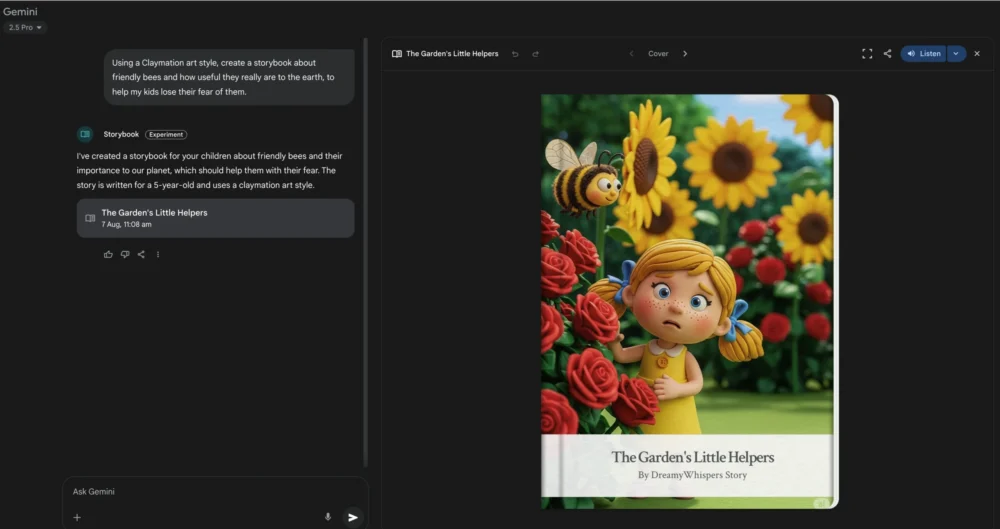Share the storybook from the top toolbar
Screen dimensions: 1000x529
click(x=887, y=54)
